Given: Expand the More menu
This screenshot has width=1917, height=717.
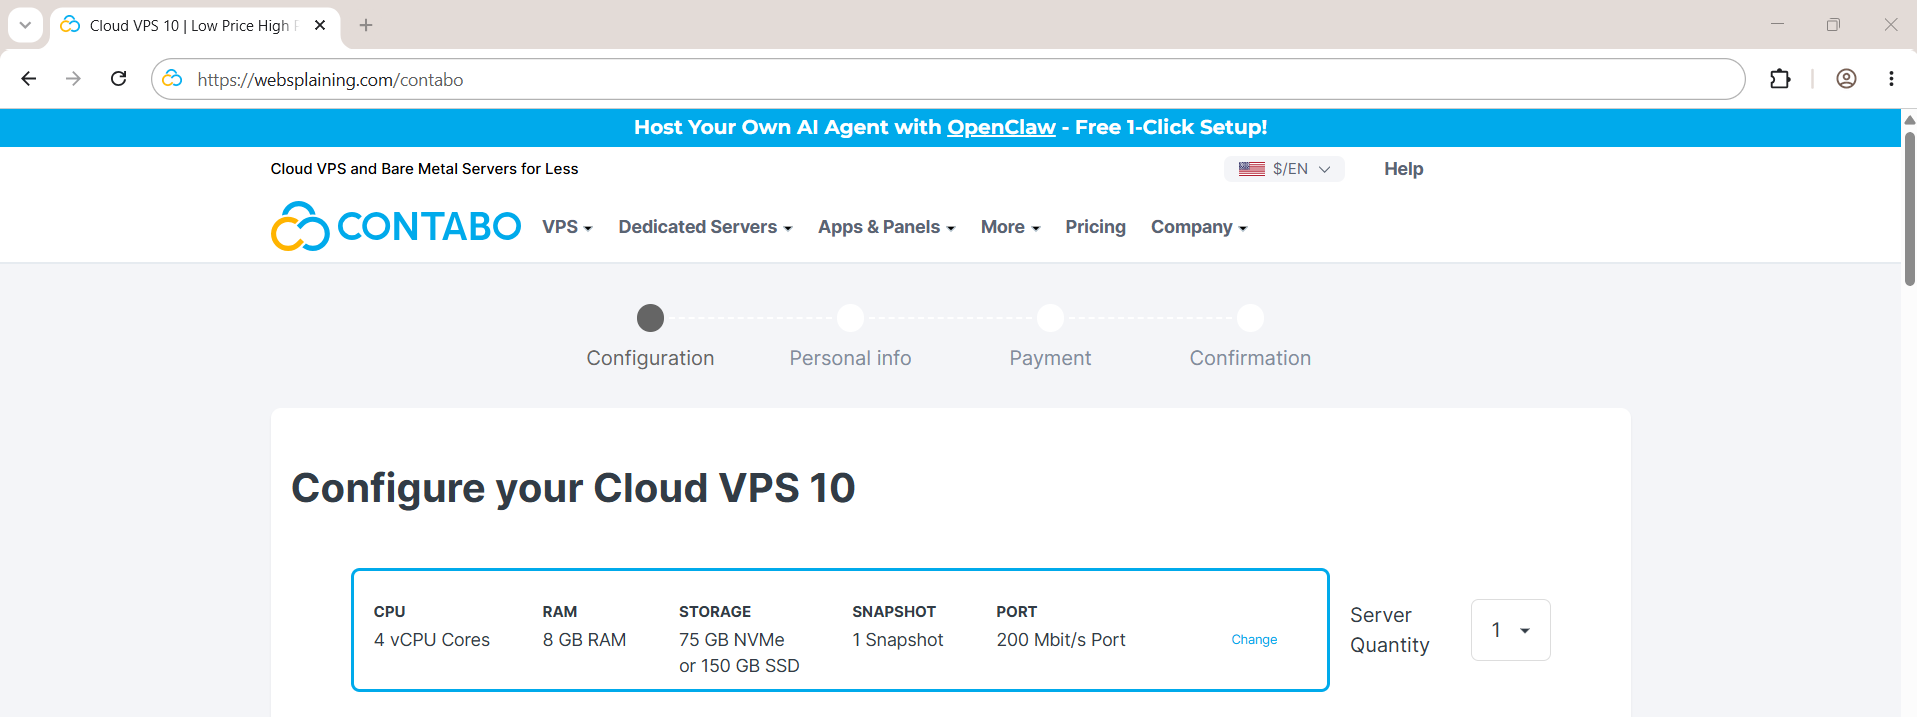Looking at the screenshot, I should 1010,227.
